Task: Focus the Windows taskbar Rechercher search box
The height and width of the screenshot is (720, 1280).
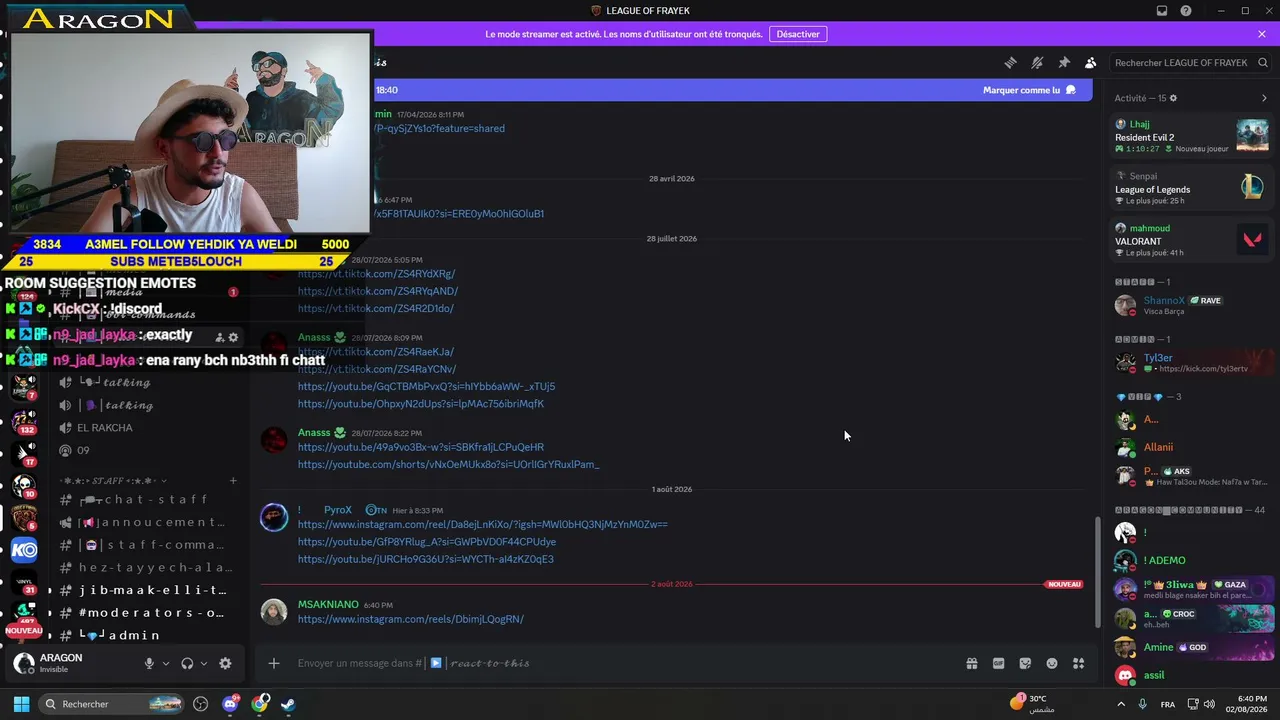Action: coord(112,704)
